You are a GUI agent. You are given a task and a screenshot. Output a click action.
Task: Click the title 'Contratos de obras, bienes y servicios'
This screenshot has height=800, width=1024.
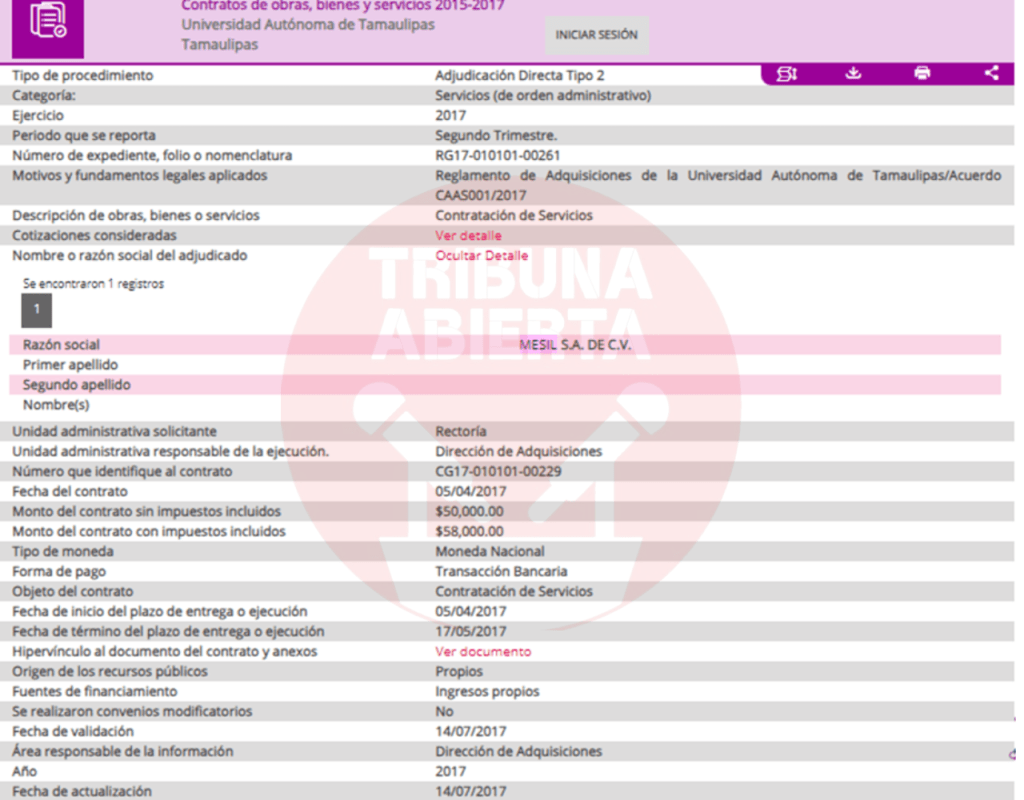[342, 6]
